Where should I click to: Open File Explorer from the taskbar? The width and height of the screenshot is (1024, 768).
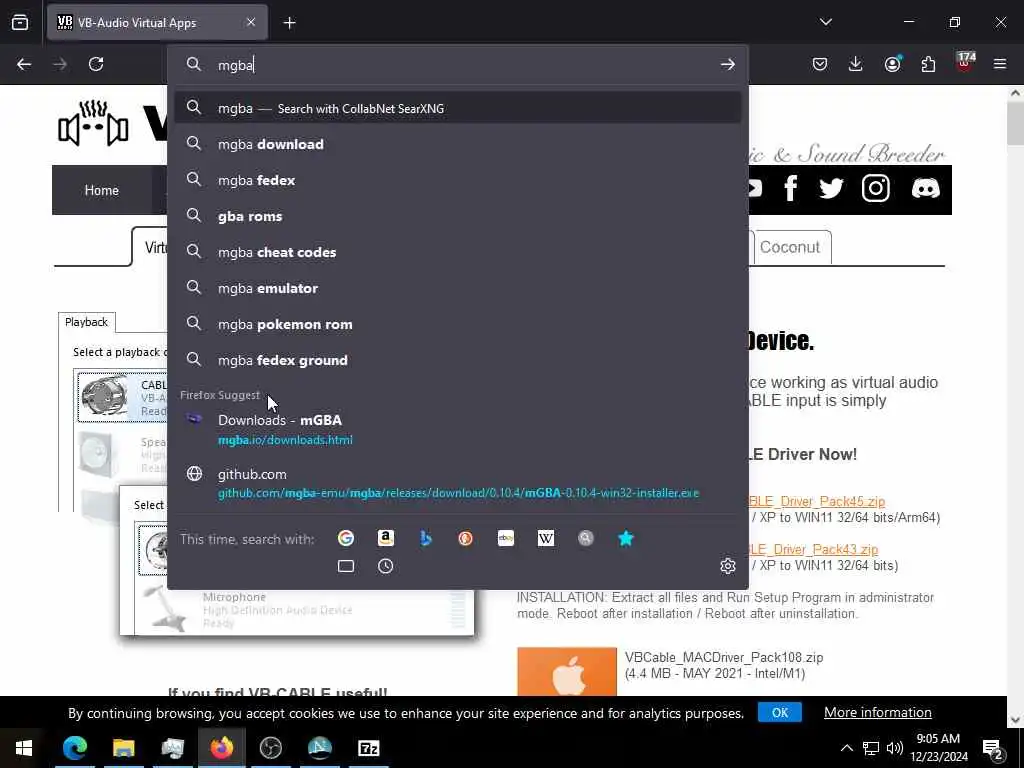[123, 748]
